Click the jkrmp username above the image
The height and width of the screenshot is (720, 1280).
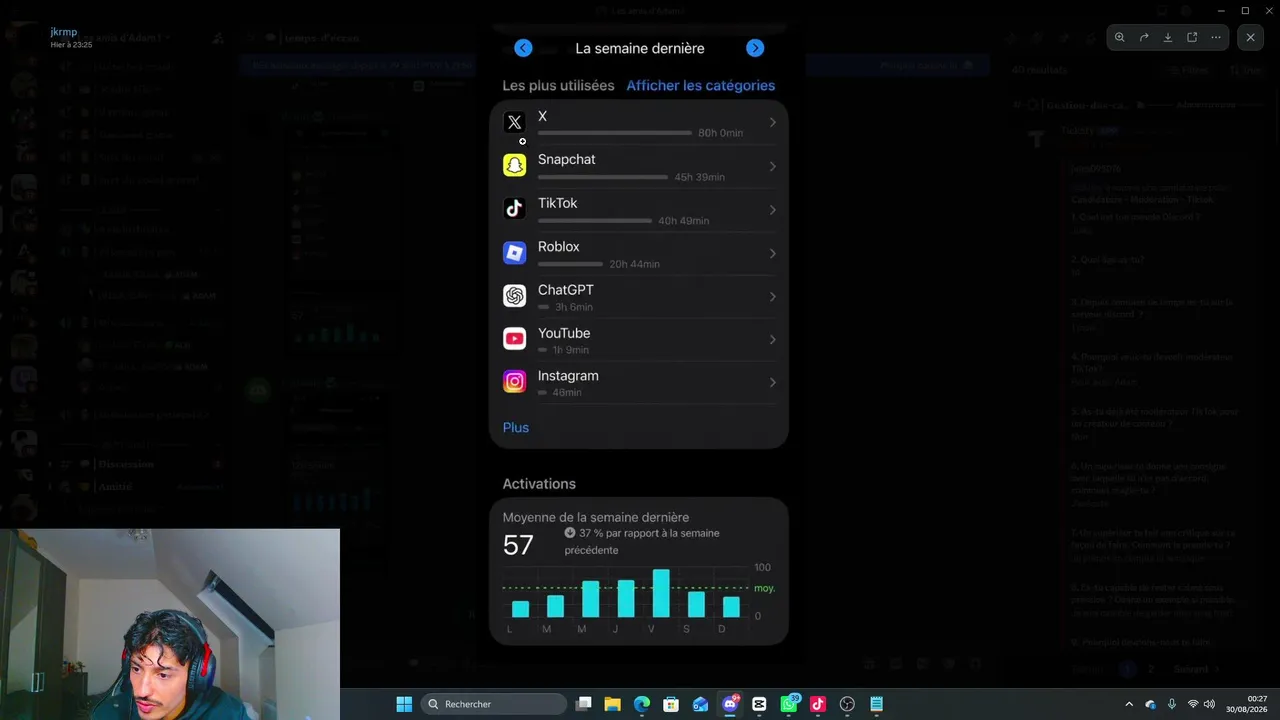click(64, 32)
